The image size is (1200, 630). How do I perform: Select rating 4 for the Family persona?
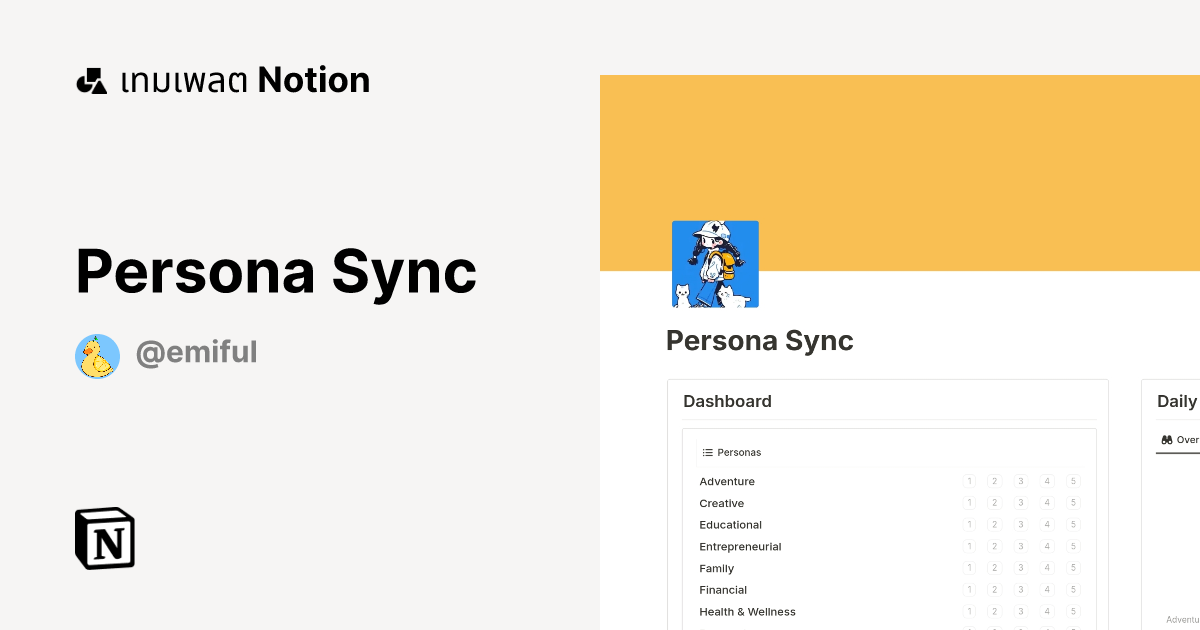pos(1047,568)
